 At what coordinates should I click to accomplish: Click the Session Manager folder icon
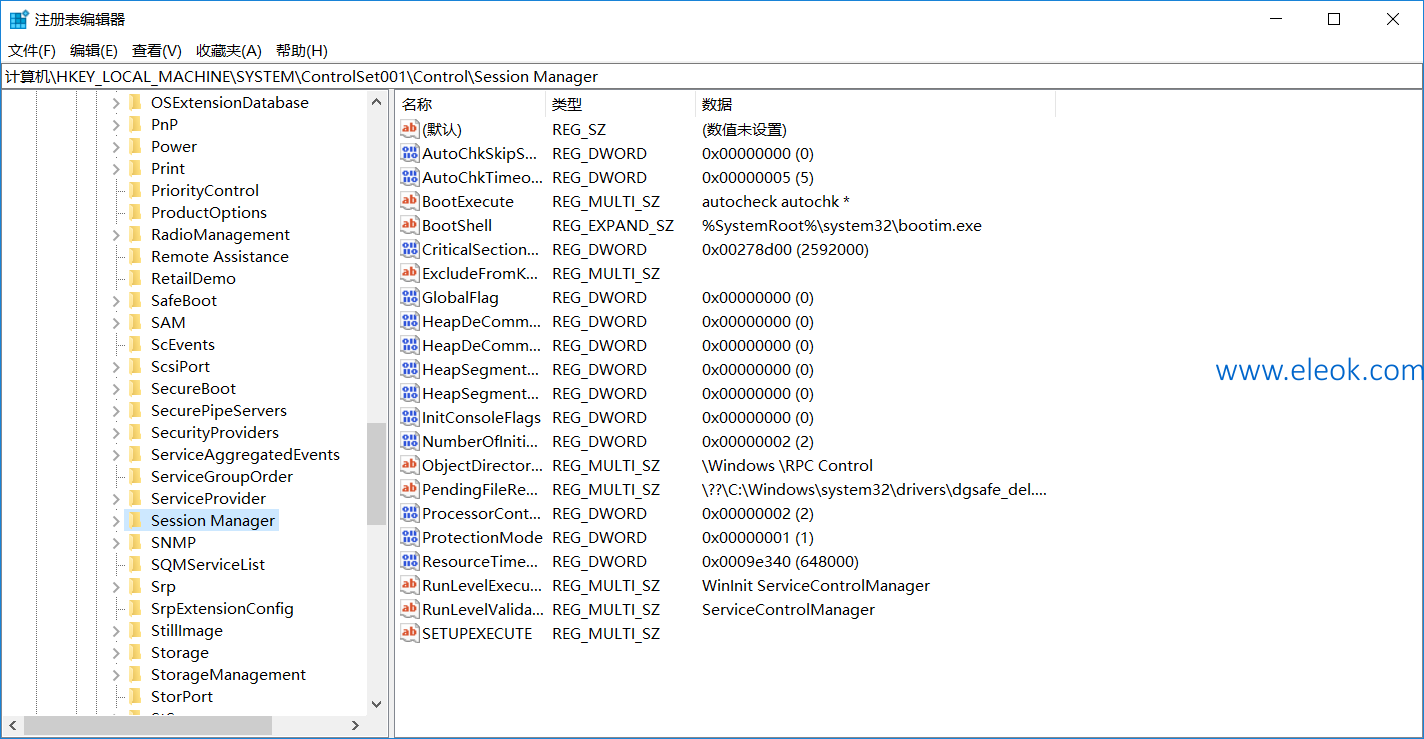coord(135,520)
